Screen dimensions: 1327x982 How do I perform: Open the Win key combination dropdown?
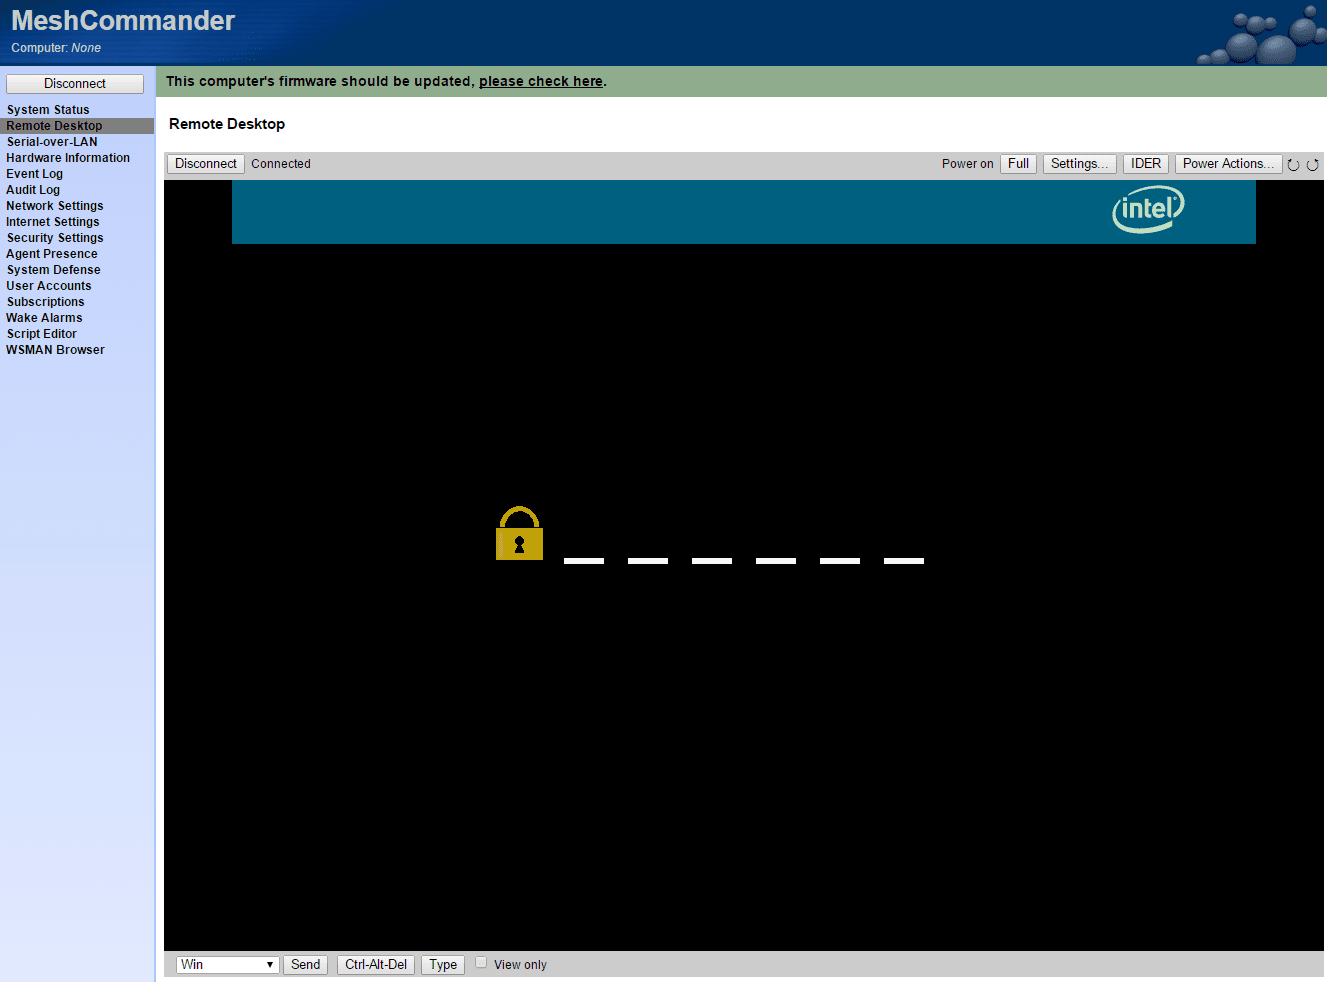228,965
